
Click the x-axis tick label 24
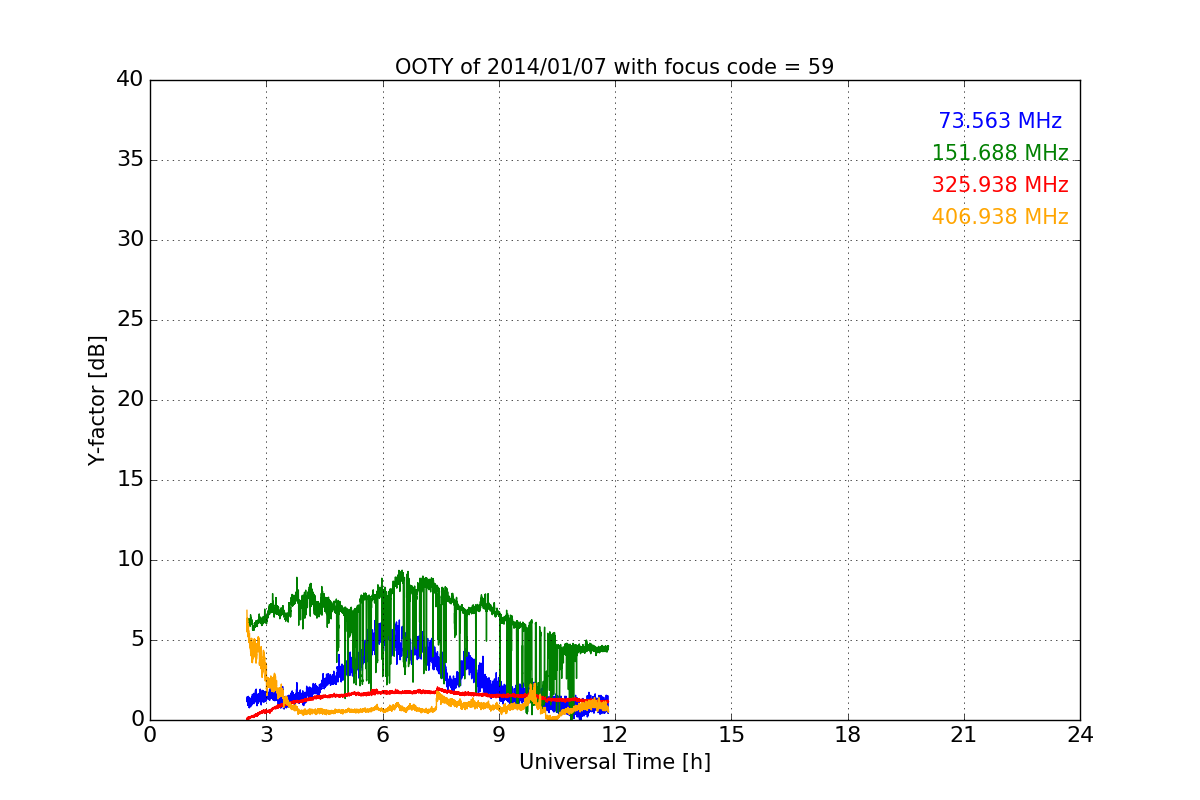[1080, 735]
